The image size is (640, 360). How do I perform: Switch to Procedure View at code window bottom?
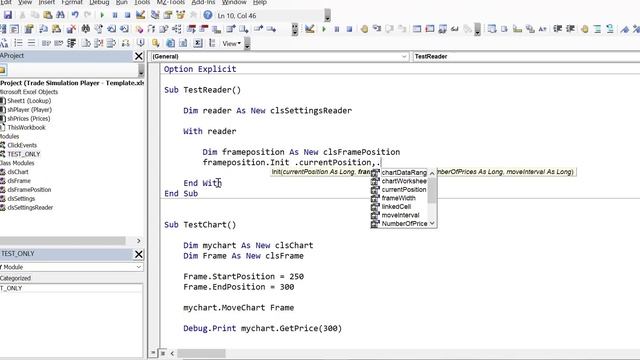coord(153,353)
